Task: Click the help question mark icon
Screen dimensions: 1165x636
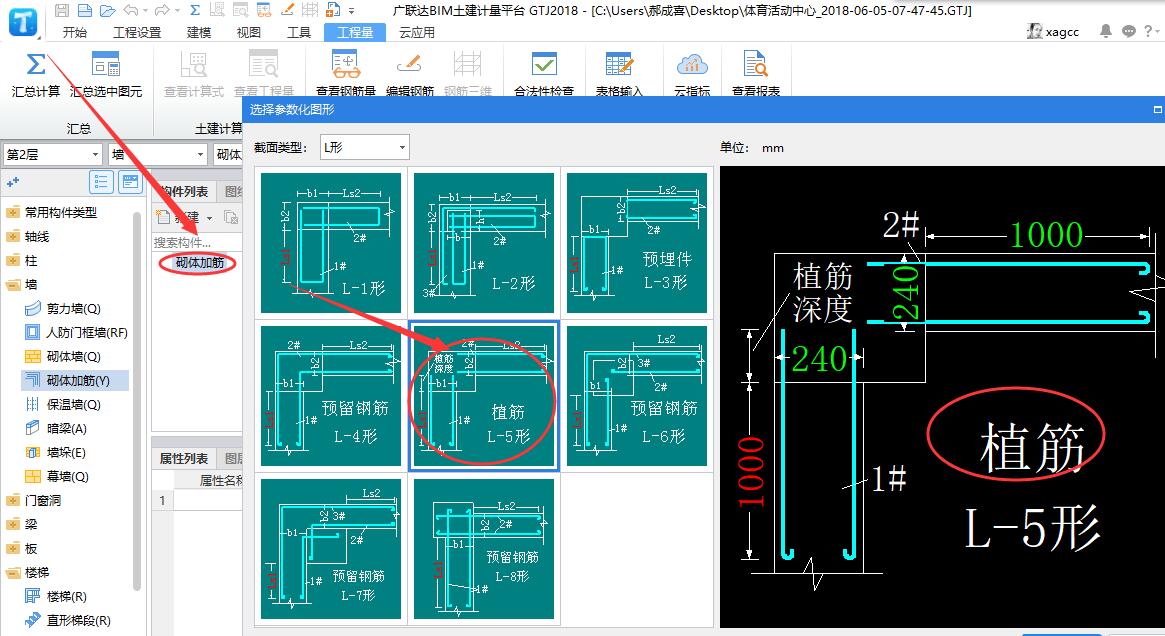Action: pos(1148,31)
